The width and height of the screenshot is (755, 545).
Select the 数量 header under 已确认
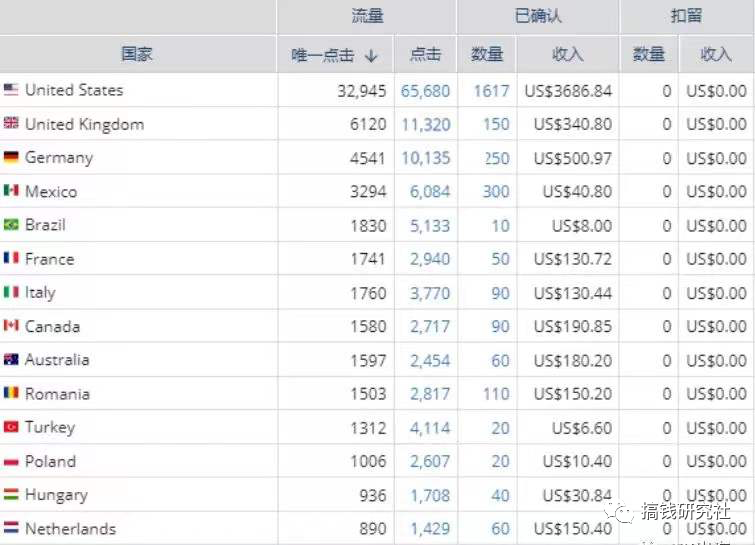point(487,54)
